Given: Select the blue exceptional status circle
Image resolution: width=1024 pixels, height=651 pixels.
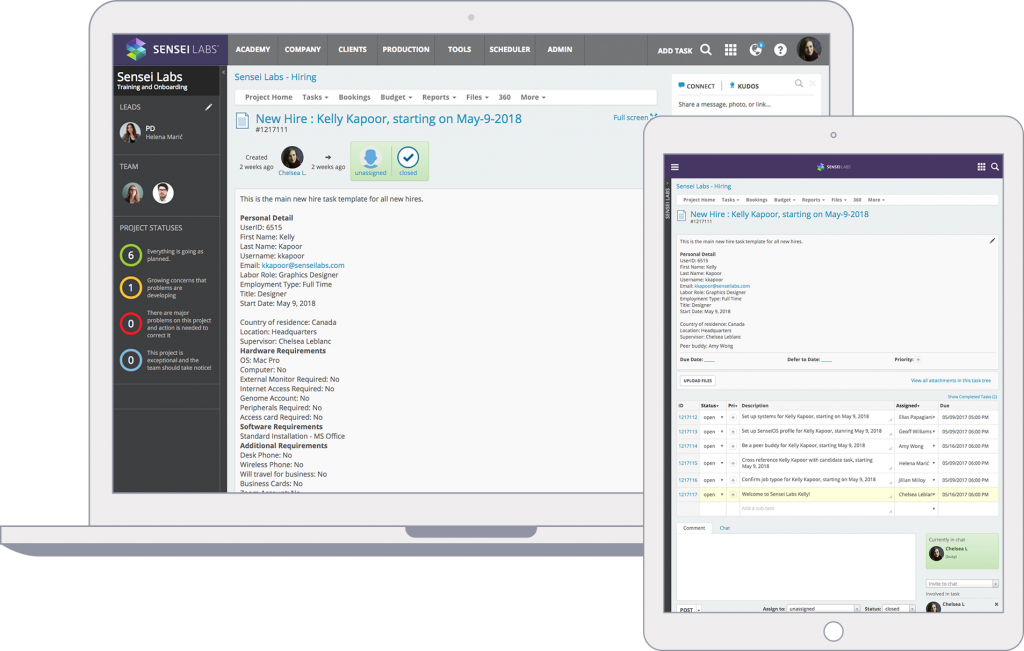Looking at the screenshot, I should pyautogui.click(x=131, y=360).
